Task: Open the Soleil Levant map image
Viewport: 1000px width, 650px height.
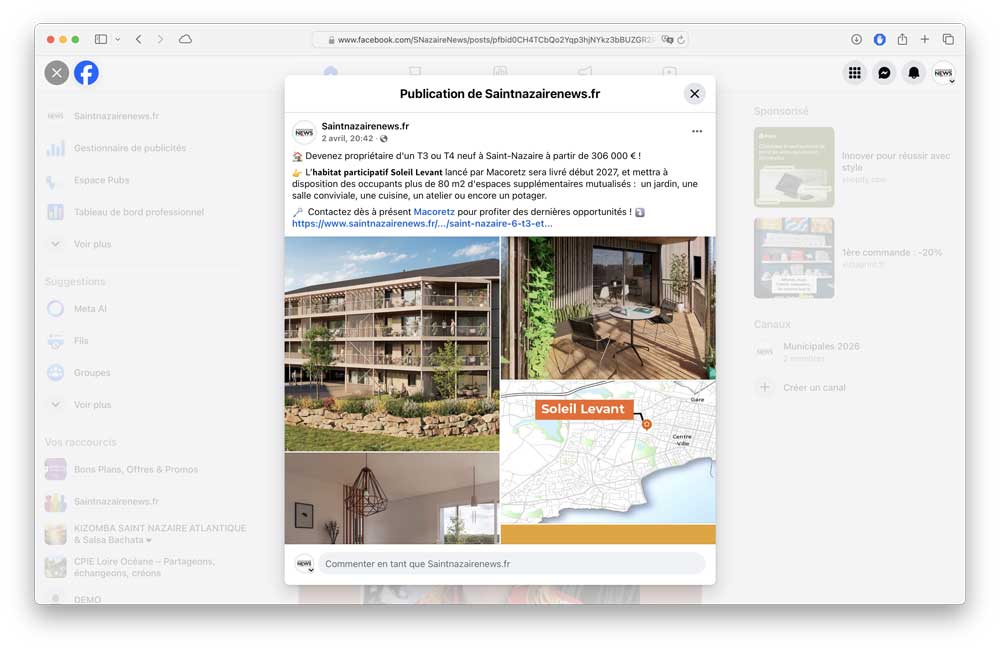Action: coord(608,452)
